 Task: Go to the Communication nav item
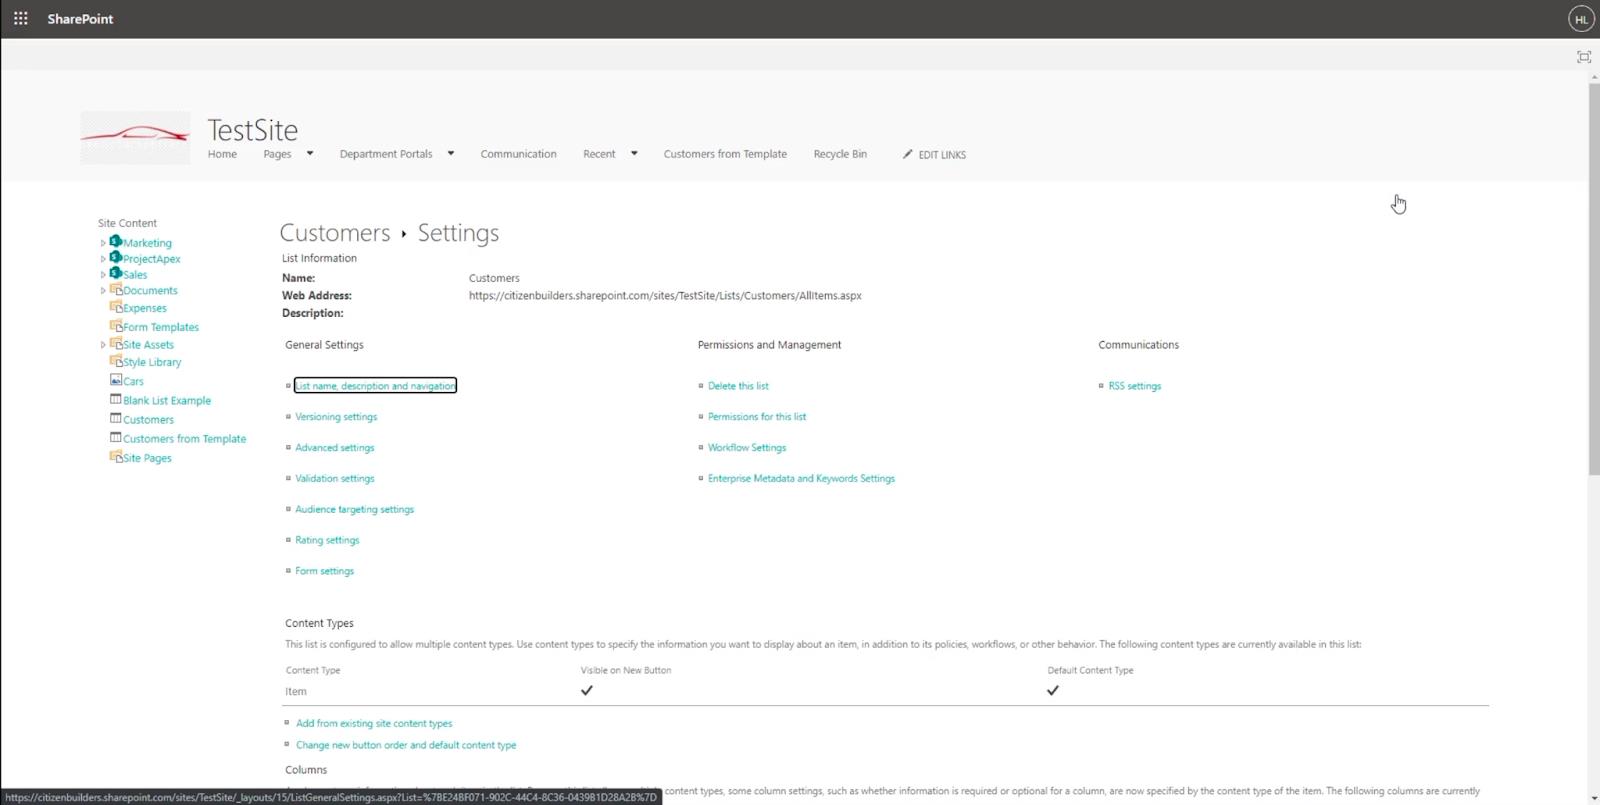point(518,154)
